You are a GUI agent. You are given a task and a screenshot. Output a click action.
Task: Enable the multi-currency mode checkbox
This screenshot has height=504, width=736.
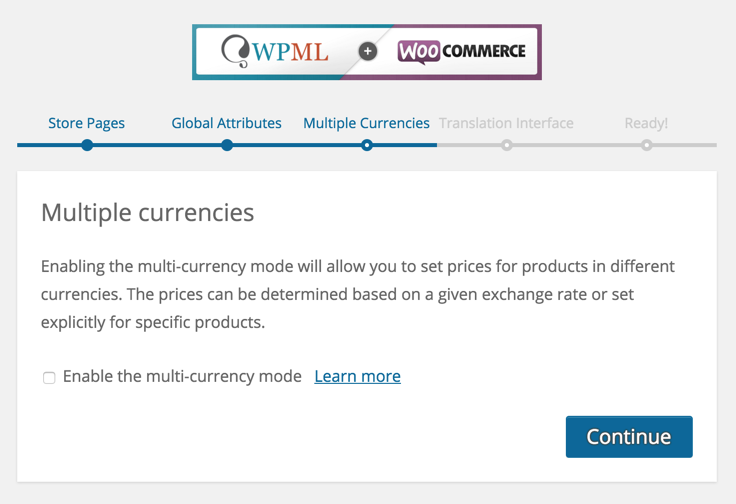point(49,377)
